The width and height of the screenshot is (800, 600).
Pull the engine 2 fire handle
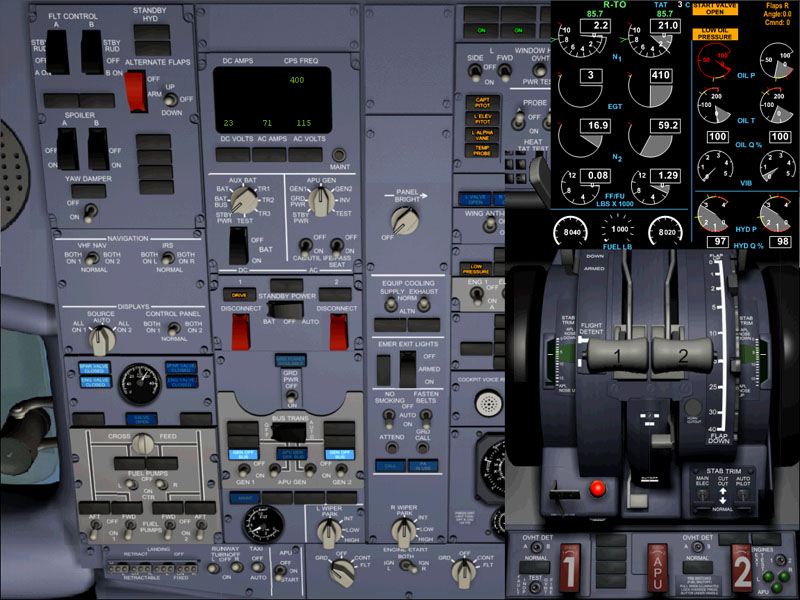[742, 569]
